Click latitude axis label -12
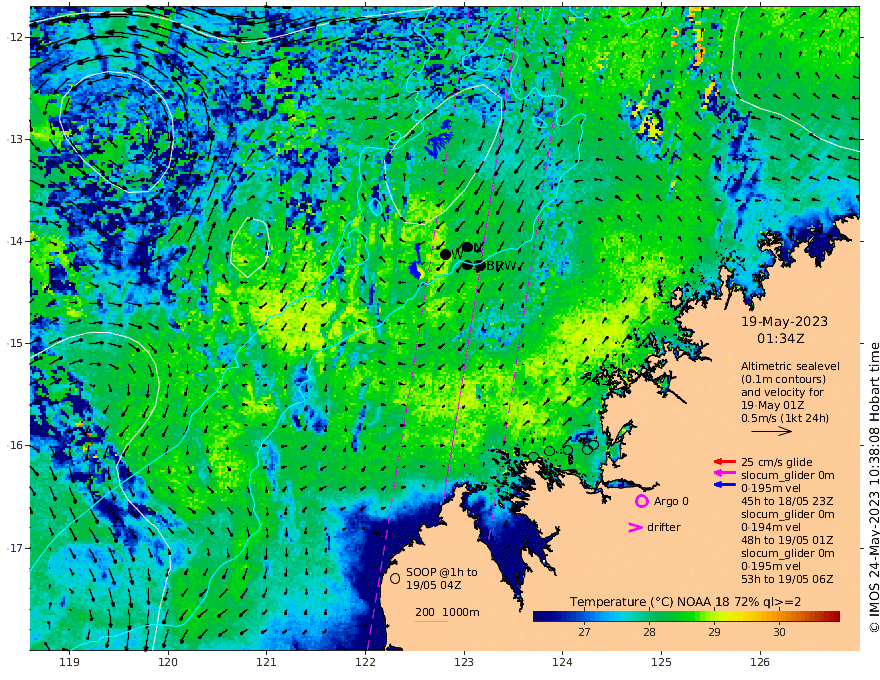 click(x=13, y=37)
